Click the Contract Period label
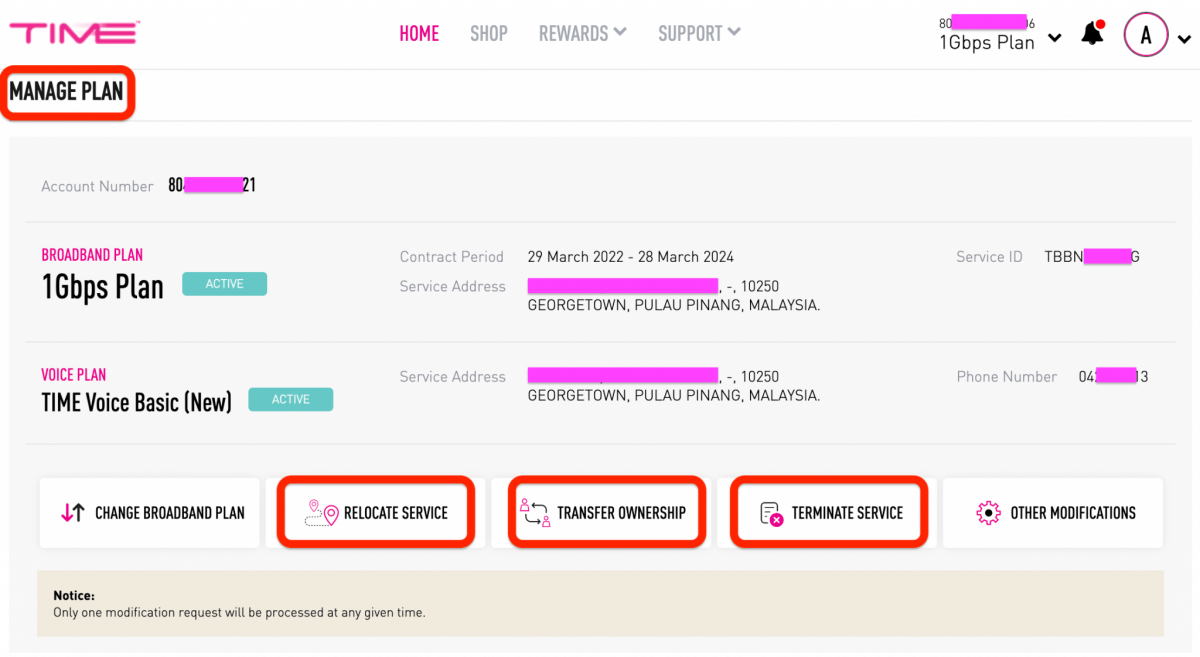This screenshot has width=1200, height=657. click(451, 257)
